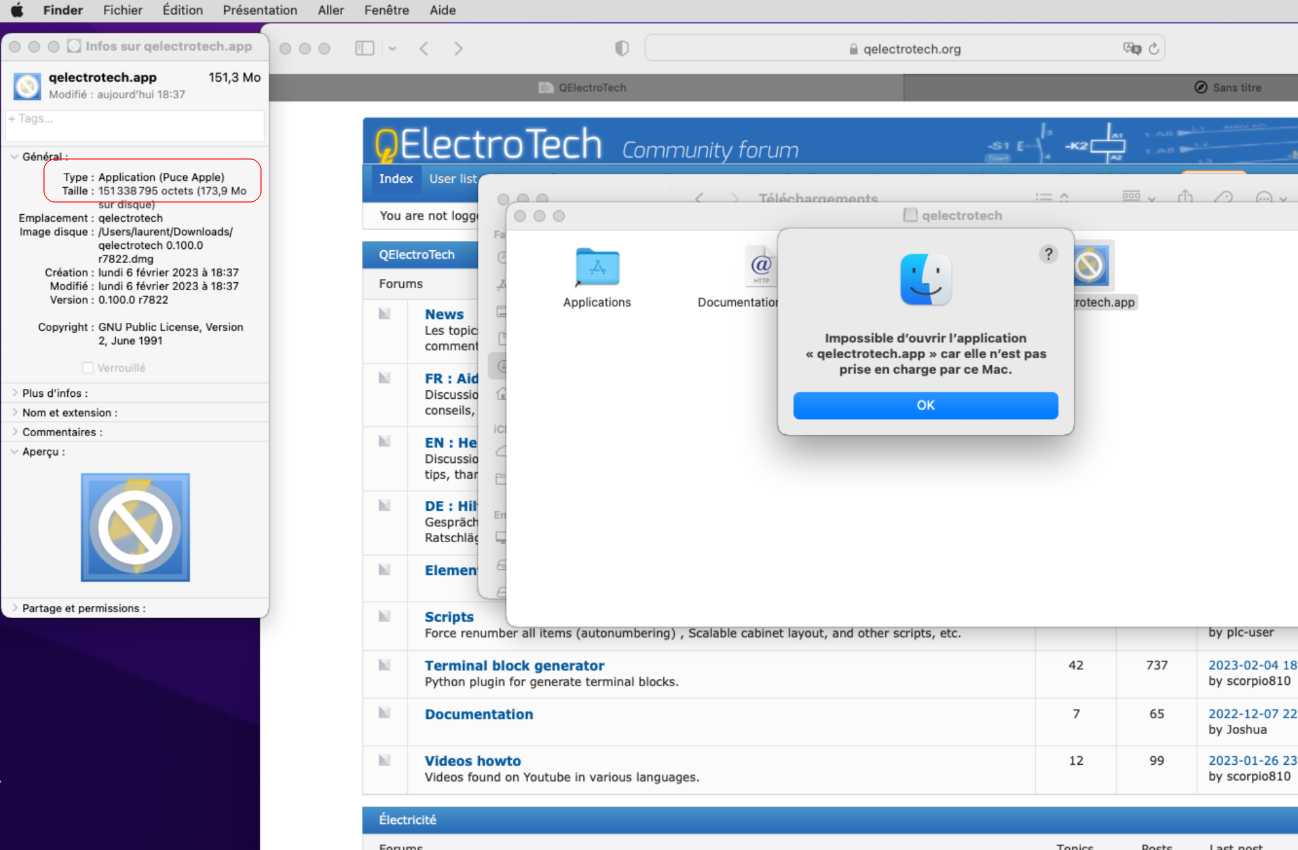
Task: Open the Scripts forum link
Action: pyautogui.click(x=449, y=617)
